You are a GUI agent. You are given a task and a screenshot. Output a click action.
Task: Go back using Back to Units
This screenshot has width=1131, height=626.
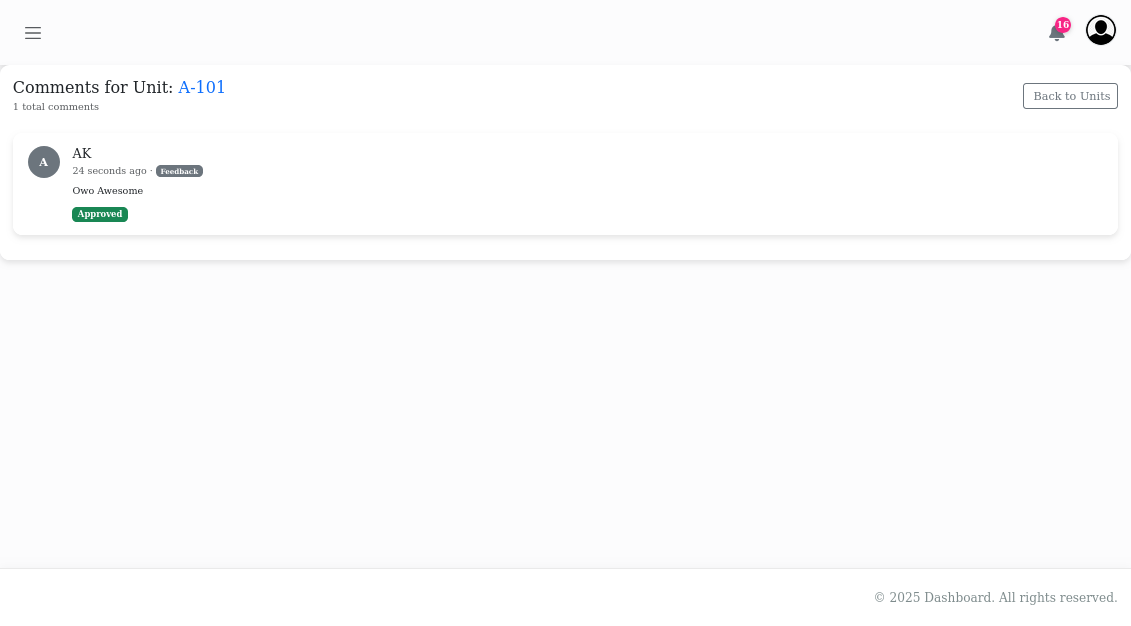tap(1070, 96)
